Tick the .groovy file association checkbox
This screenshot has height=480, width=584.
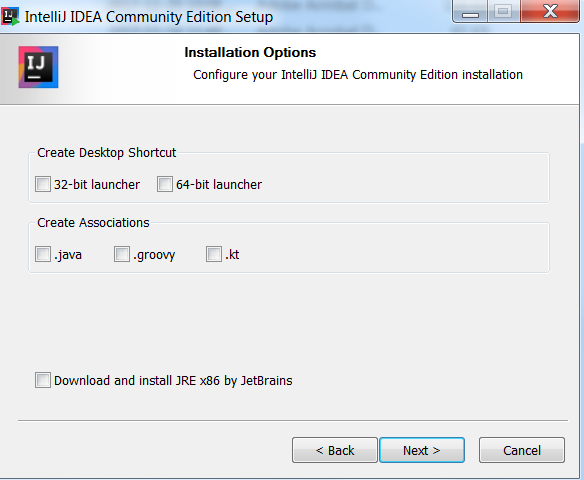tap(122, 254)
